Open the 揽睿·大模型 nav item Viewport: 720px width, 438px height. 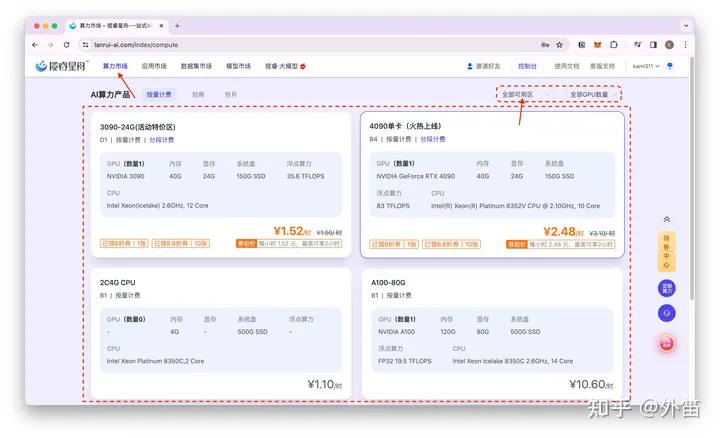(x=285, y=66)
